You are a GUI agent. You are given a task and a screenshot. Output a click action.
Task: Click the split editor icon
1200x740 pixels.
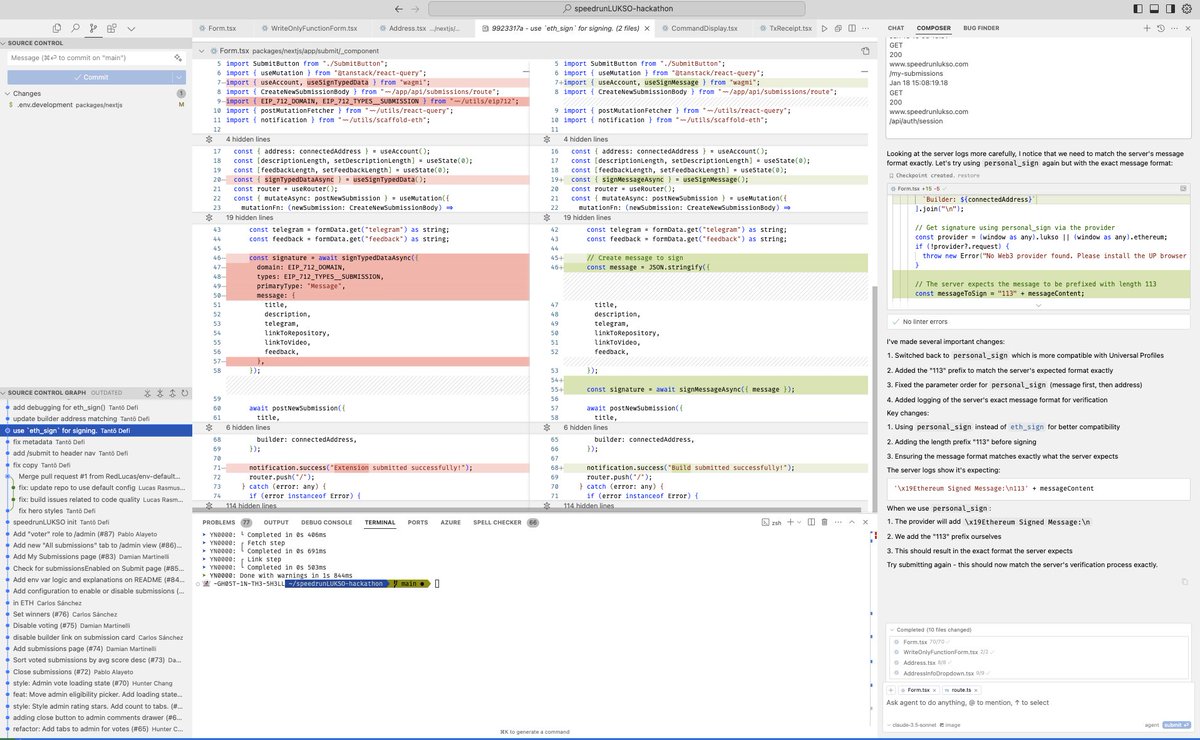tap(853, 30)
